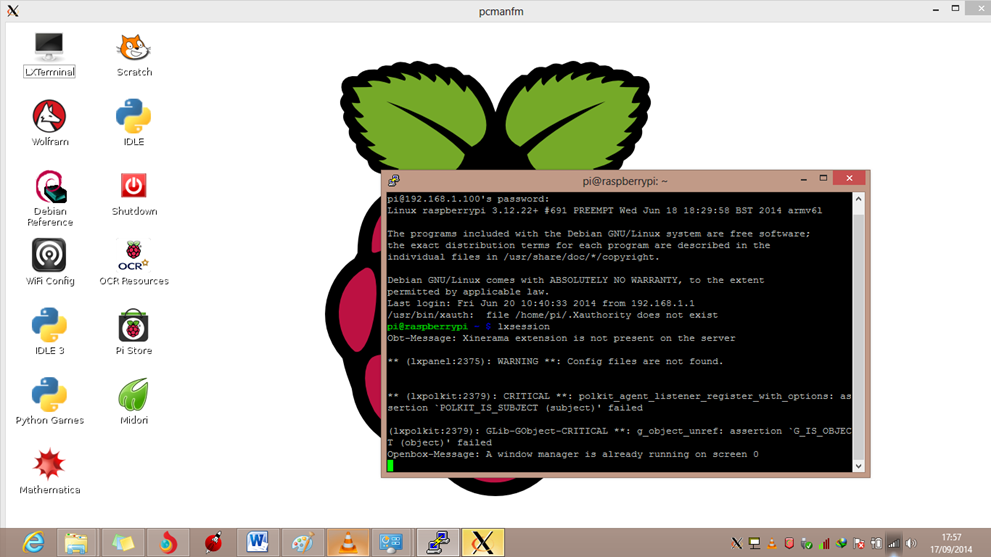
Task: Click the Xming icon in system tray
Action: (x=736, y=543)
